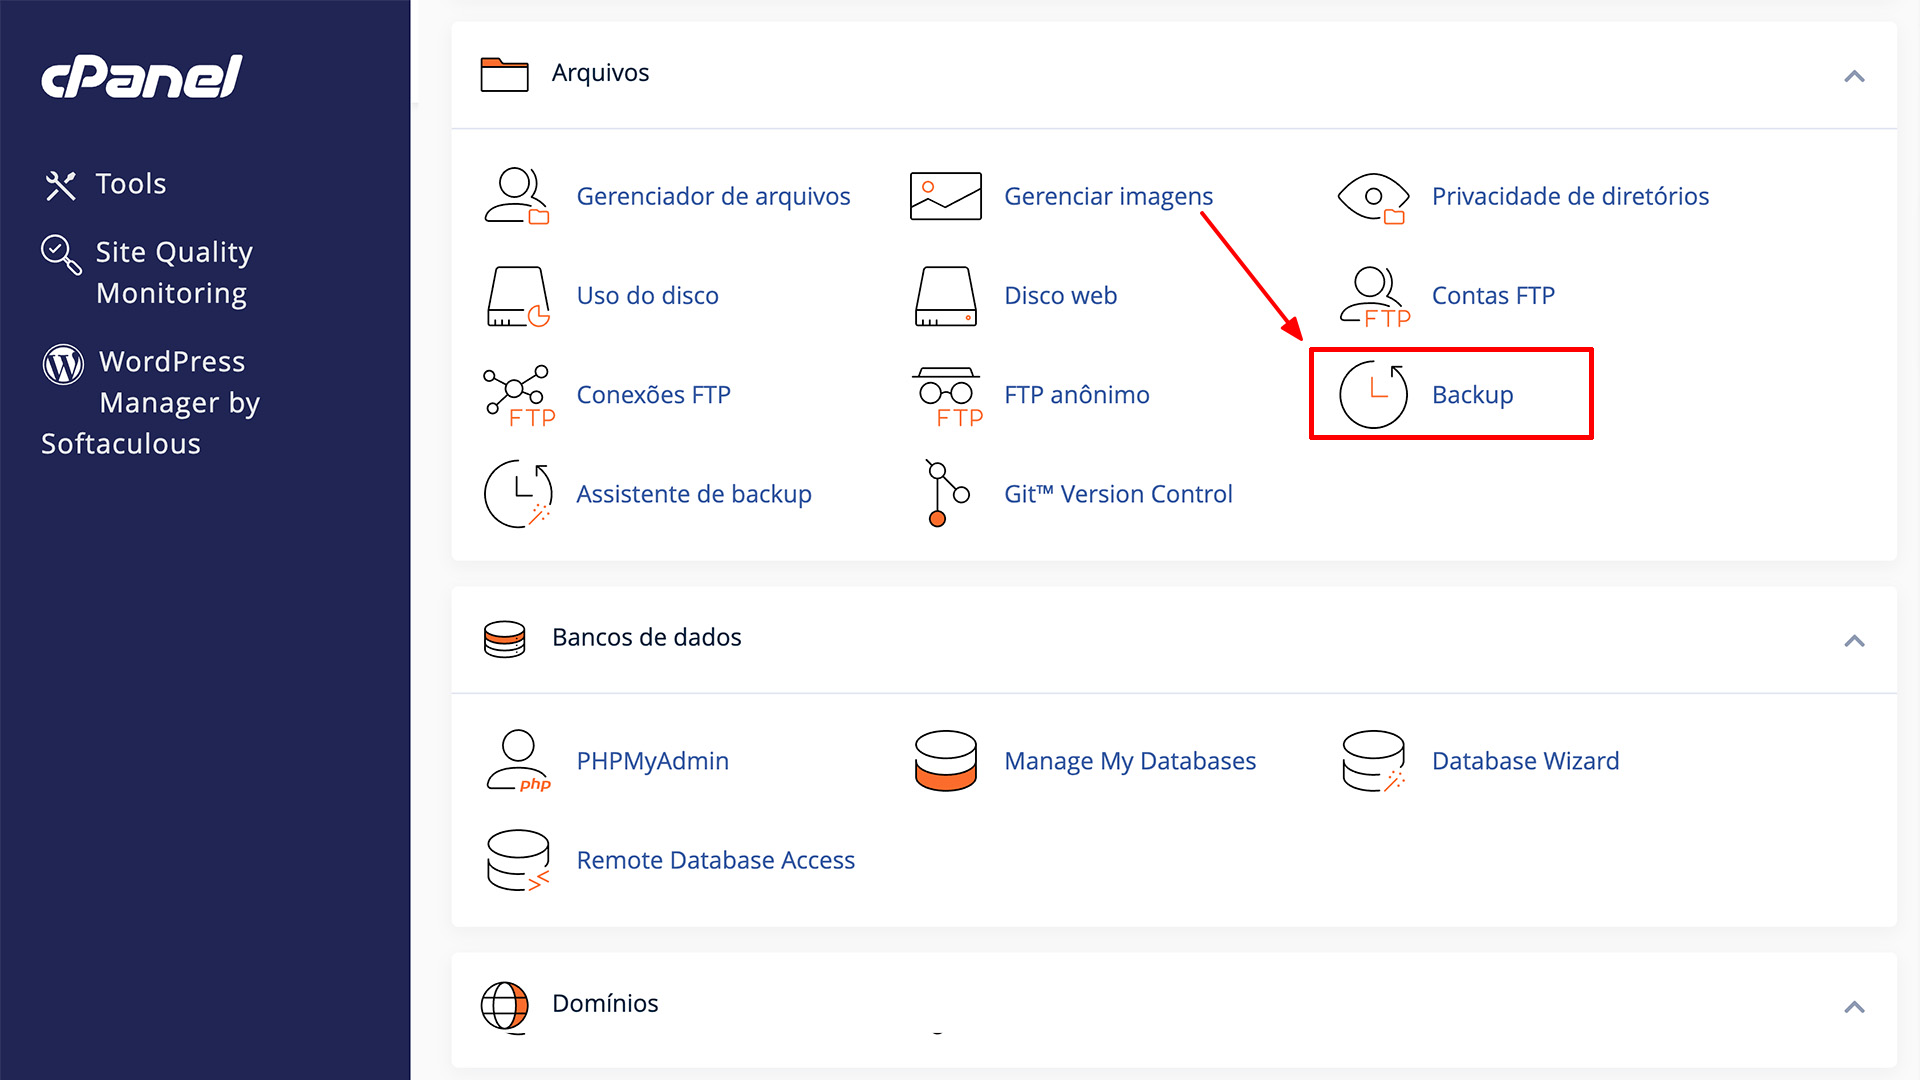Image resolution: width=1920 pixels, height=1080 pixels.
Task: Open Manage My Databases link
Action: pyautogui.click(x=1130, y=761)
